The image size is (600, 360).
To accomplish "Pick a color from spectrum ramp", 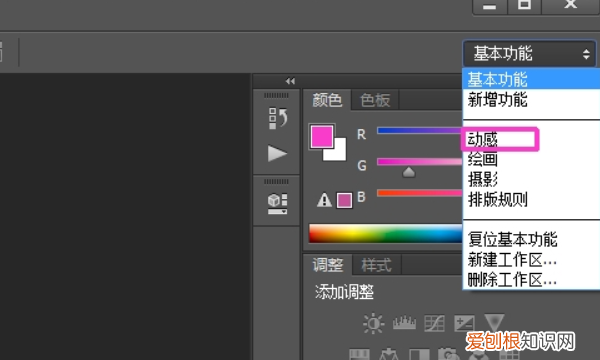I will tap(386, 233).
